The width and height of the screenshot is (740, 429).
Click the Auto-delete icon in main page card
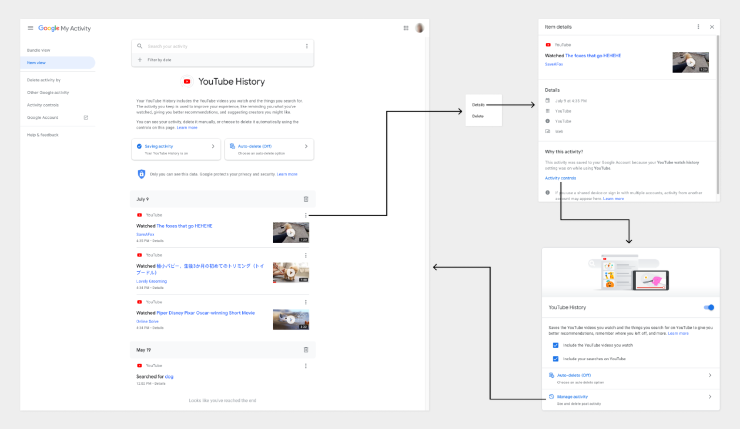(232, 146)
